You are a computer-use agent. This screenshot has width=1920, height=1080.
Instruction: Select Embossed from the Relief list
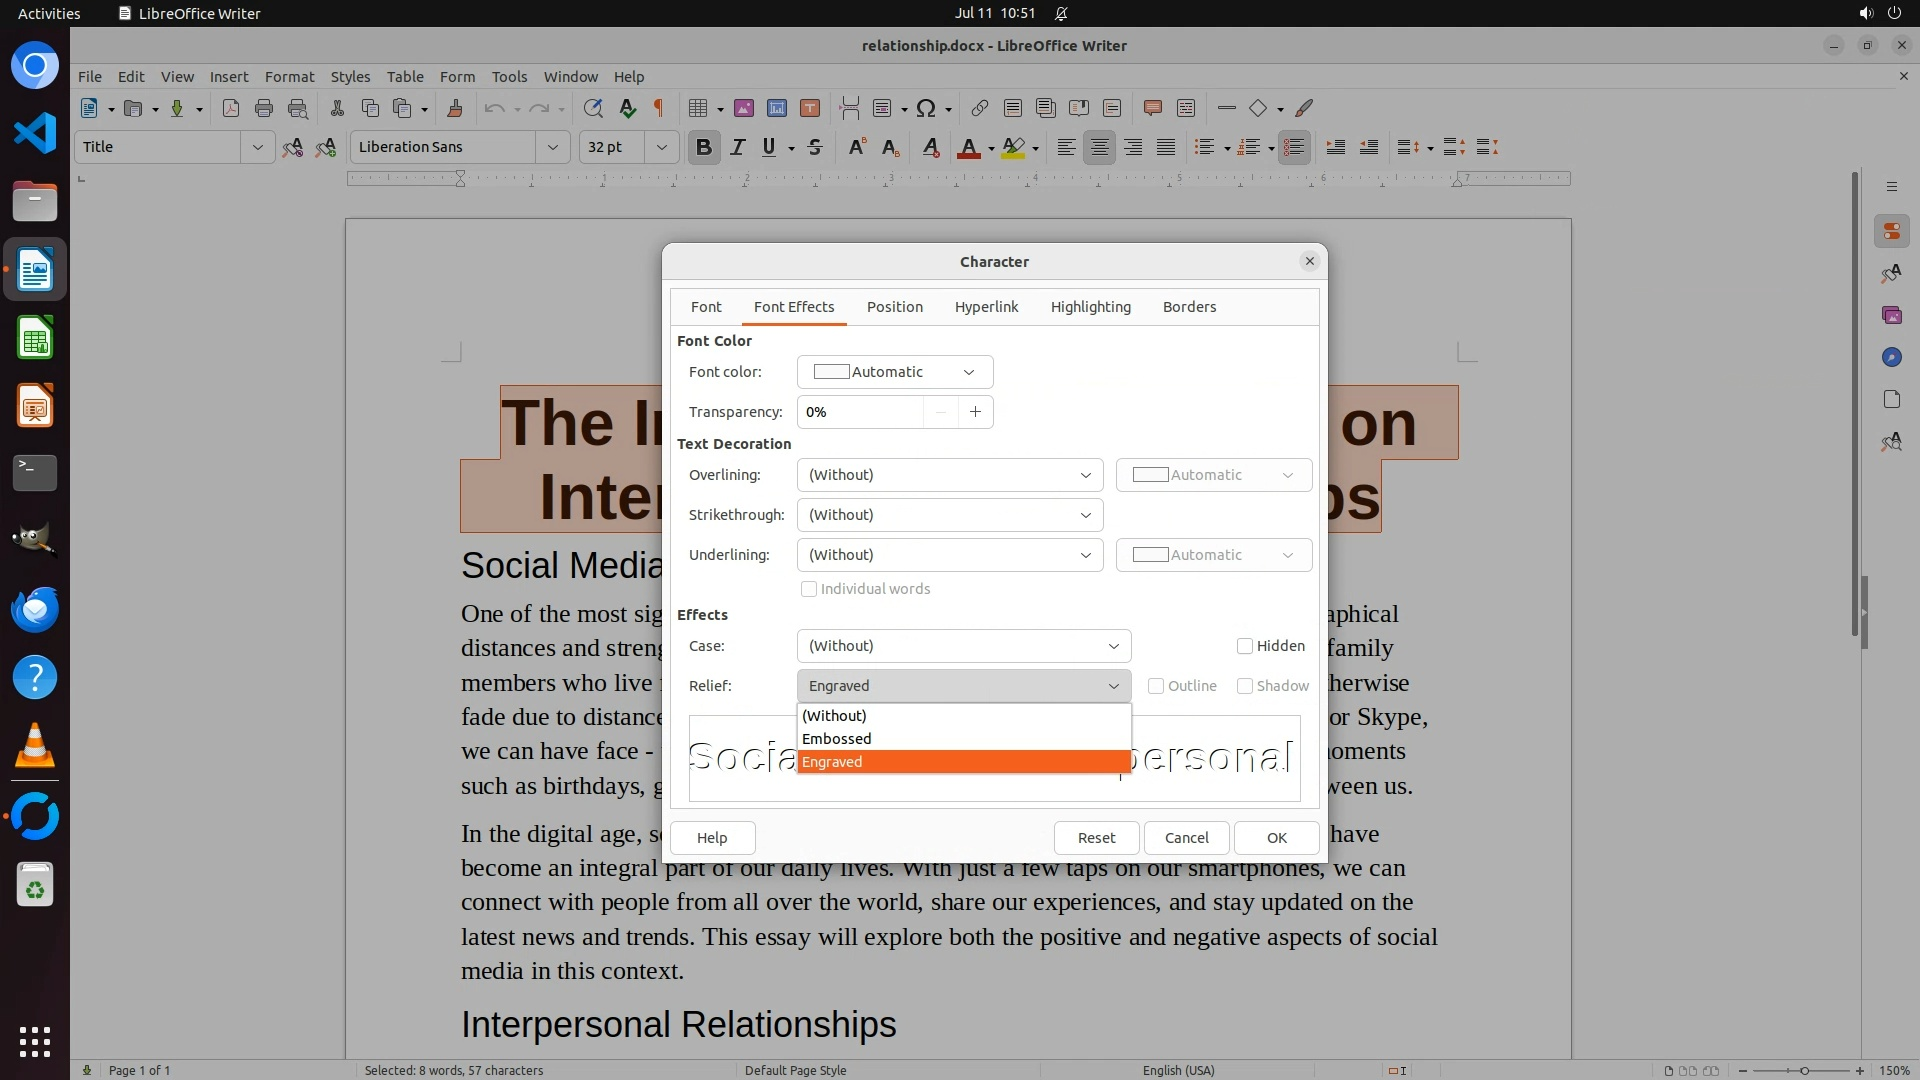[837, 739]
